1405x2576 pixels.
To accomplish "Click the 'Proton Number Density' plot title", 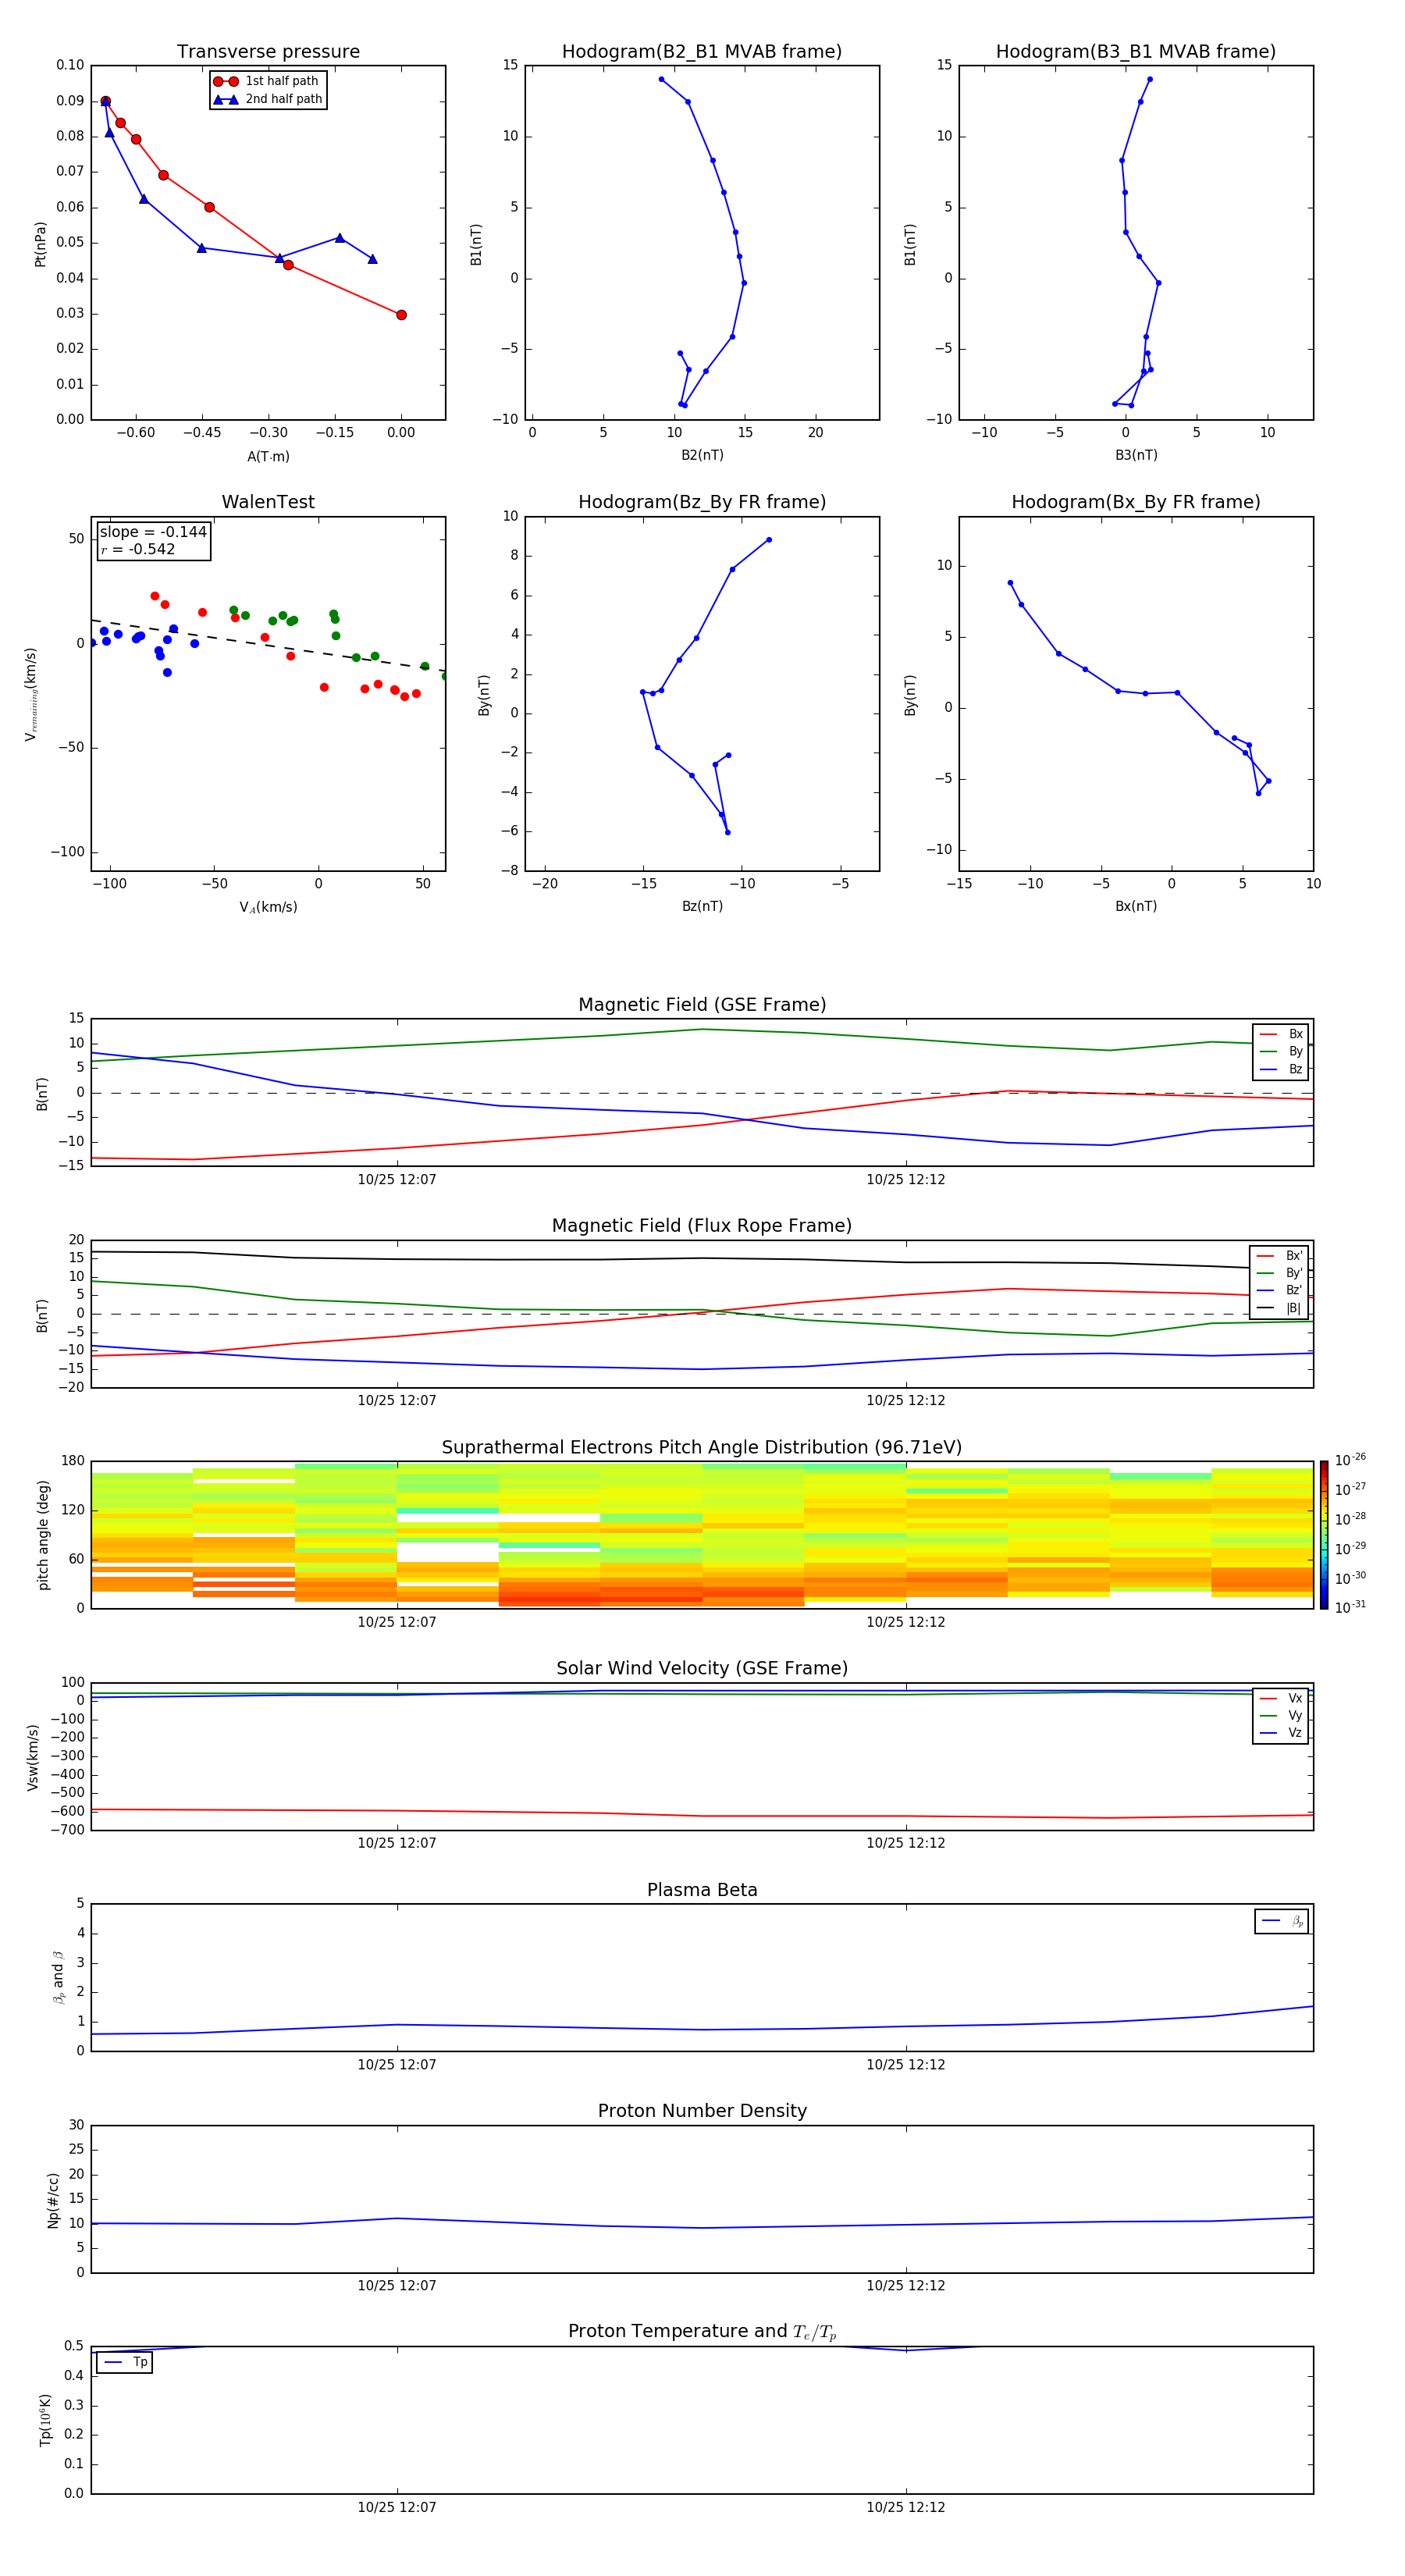I will (x=702, y=2111).
